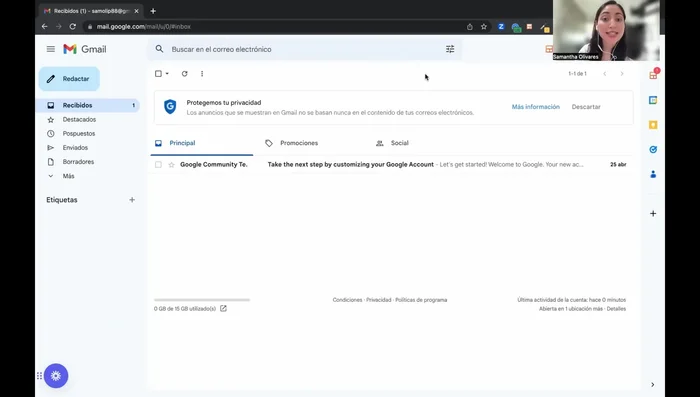Go to the newer messages arrow

(x=604, y=74)
